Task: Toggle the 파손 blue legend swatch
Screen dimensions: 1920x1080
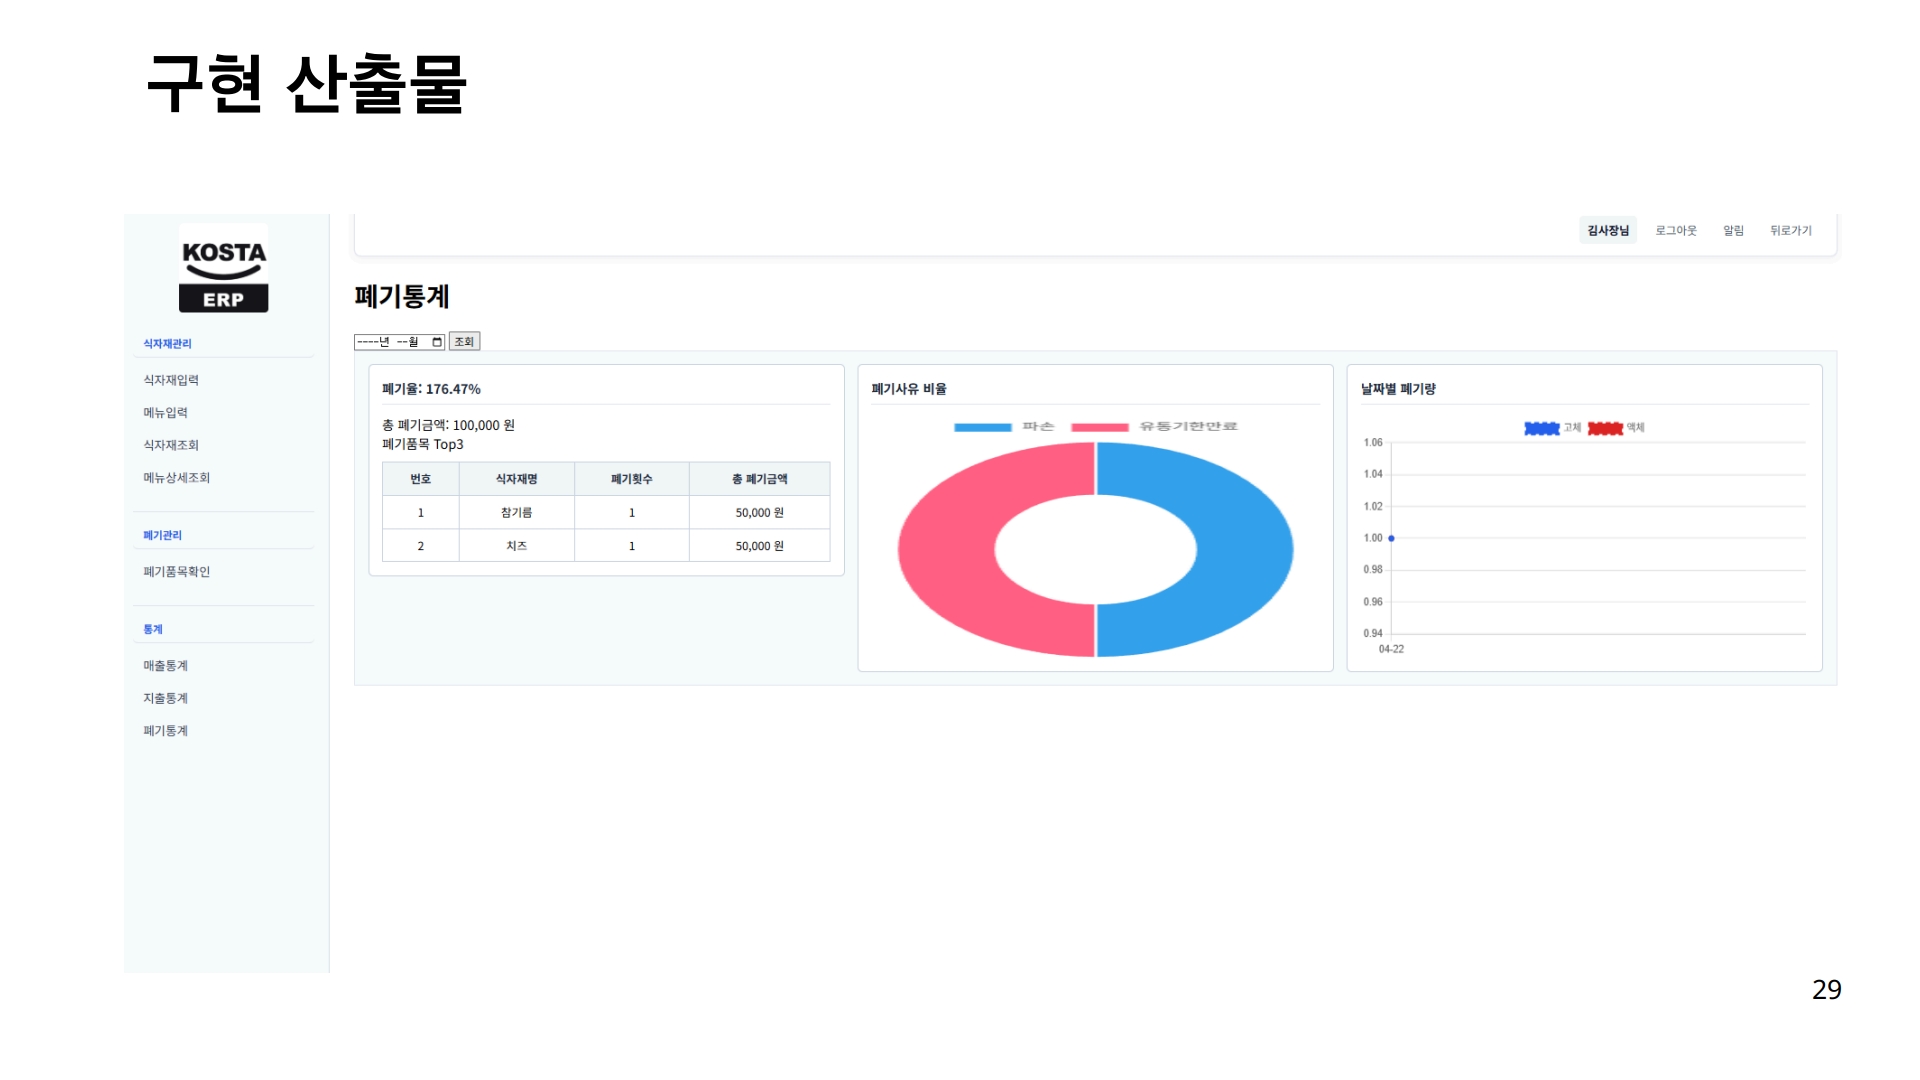Action: point(983,427)
